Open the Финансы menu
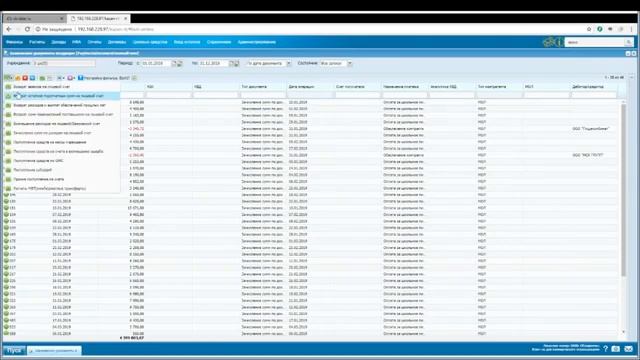The image size is (640, 360). tap(14, 42)
